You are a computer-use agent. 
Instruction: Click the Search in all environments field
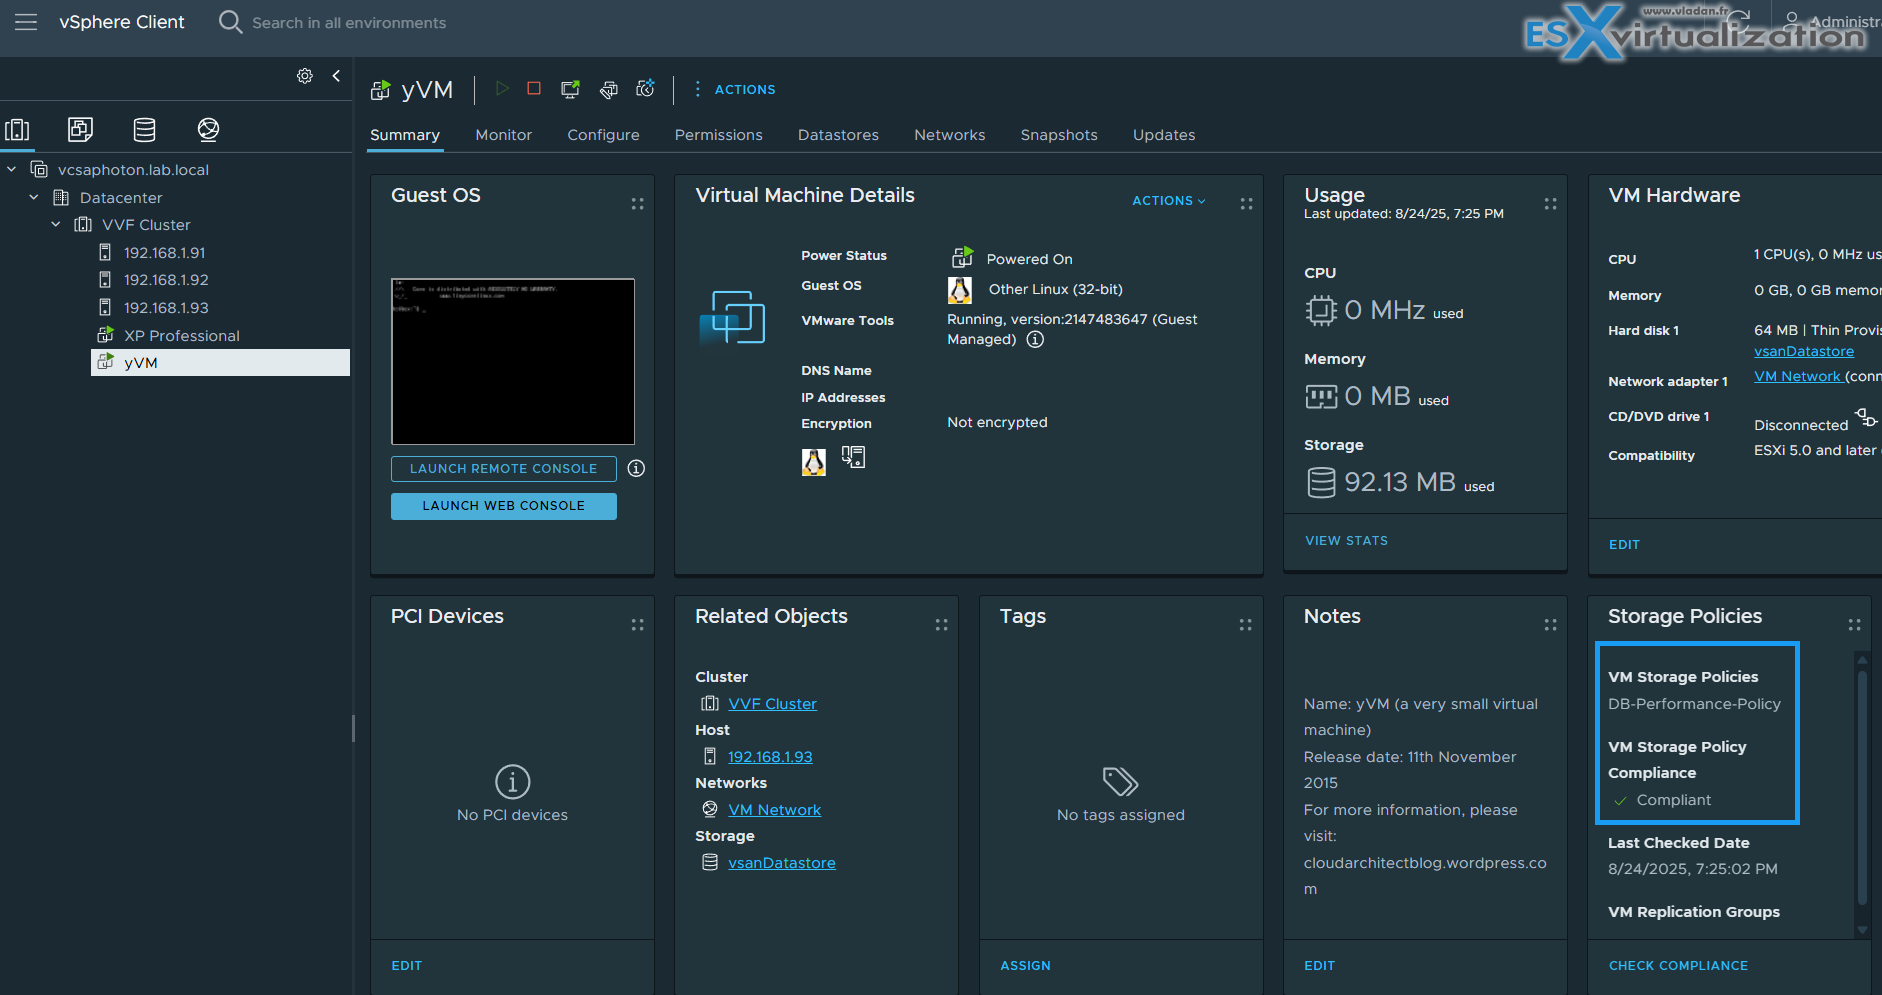349,22
